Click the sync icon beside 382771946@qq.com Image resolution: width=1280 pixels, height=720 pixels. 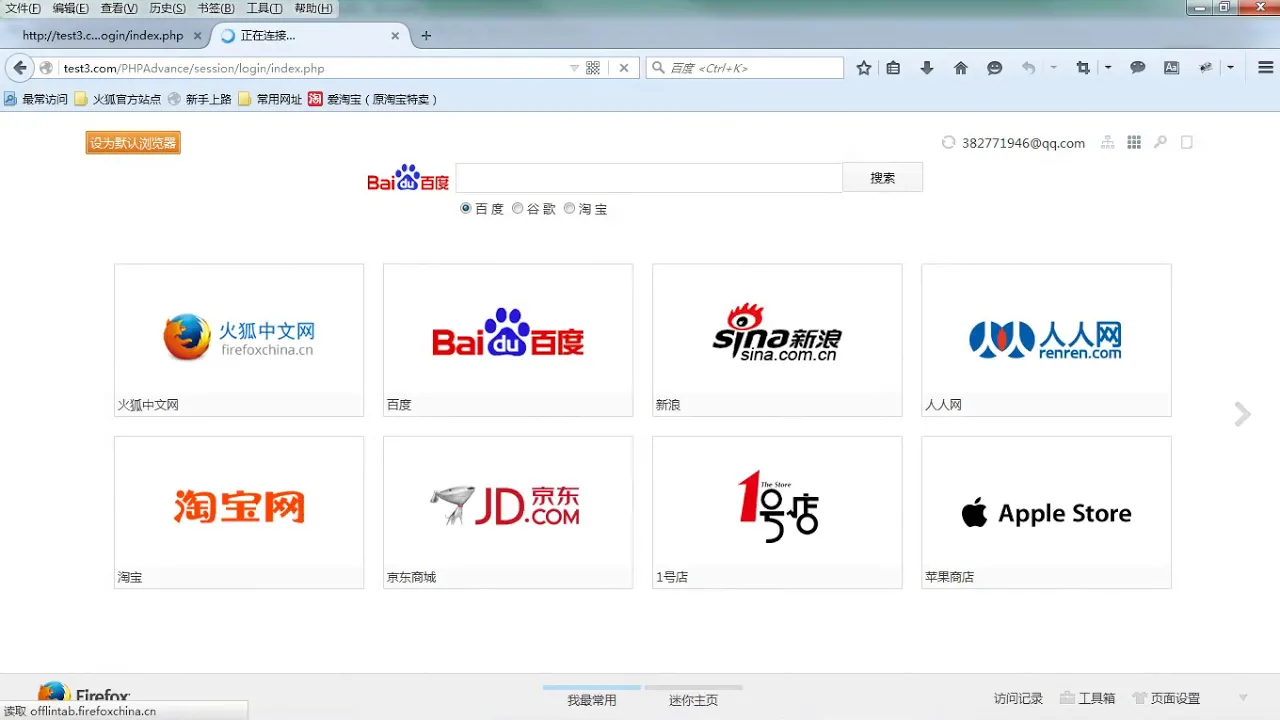[x=949, y=143]
